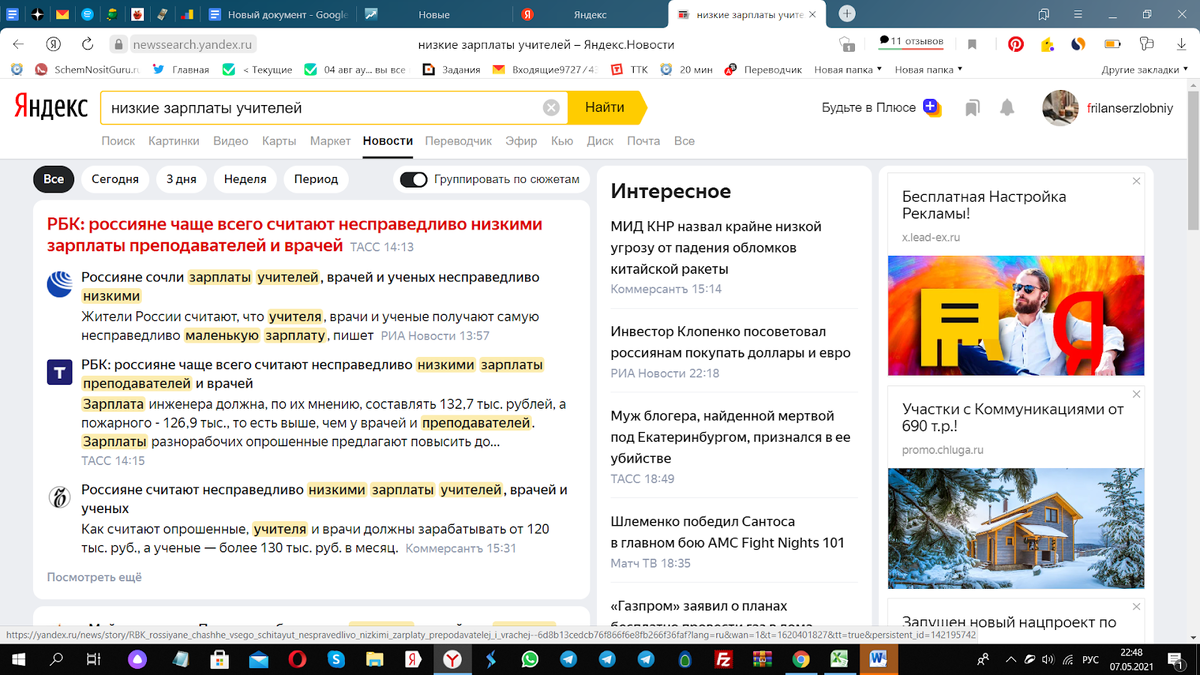Open FileZilla from the taskbar

[x=724, y=659]
